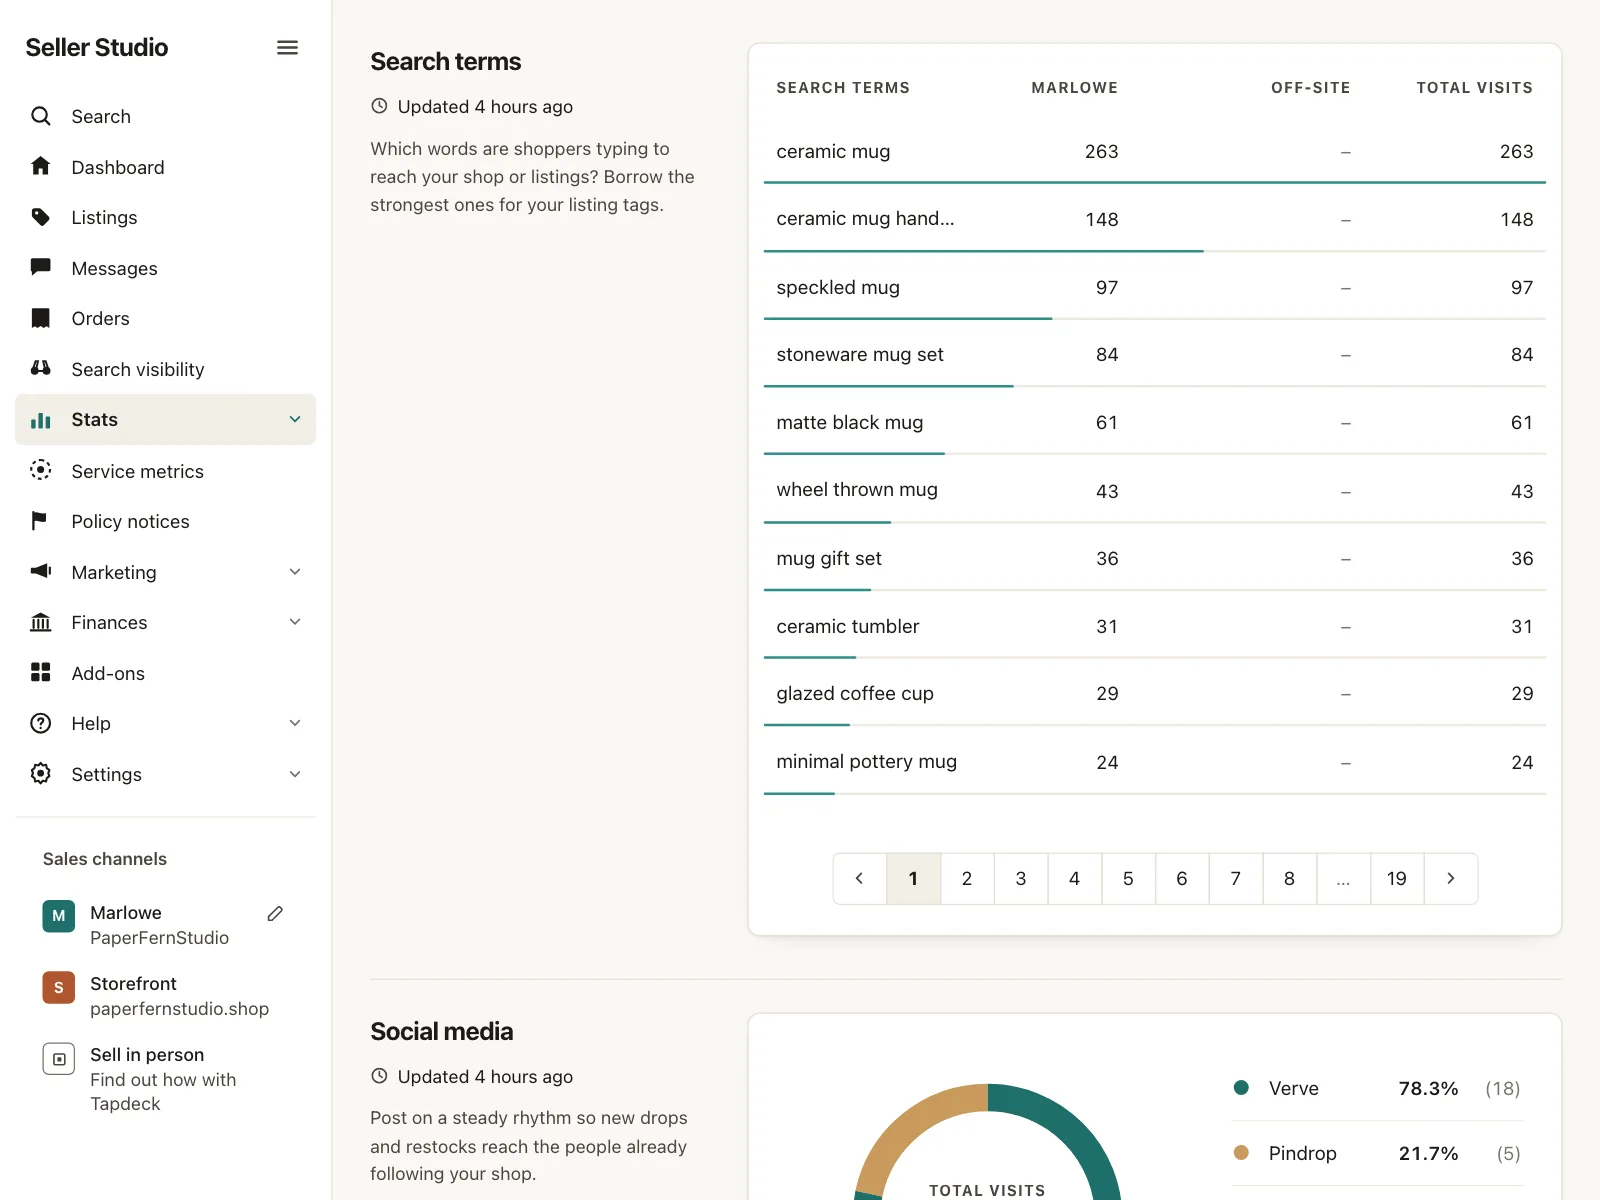
Task: Click the Search magnifier icon in sidebar
Action: (41, 116)
